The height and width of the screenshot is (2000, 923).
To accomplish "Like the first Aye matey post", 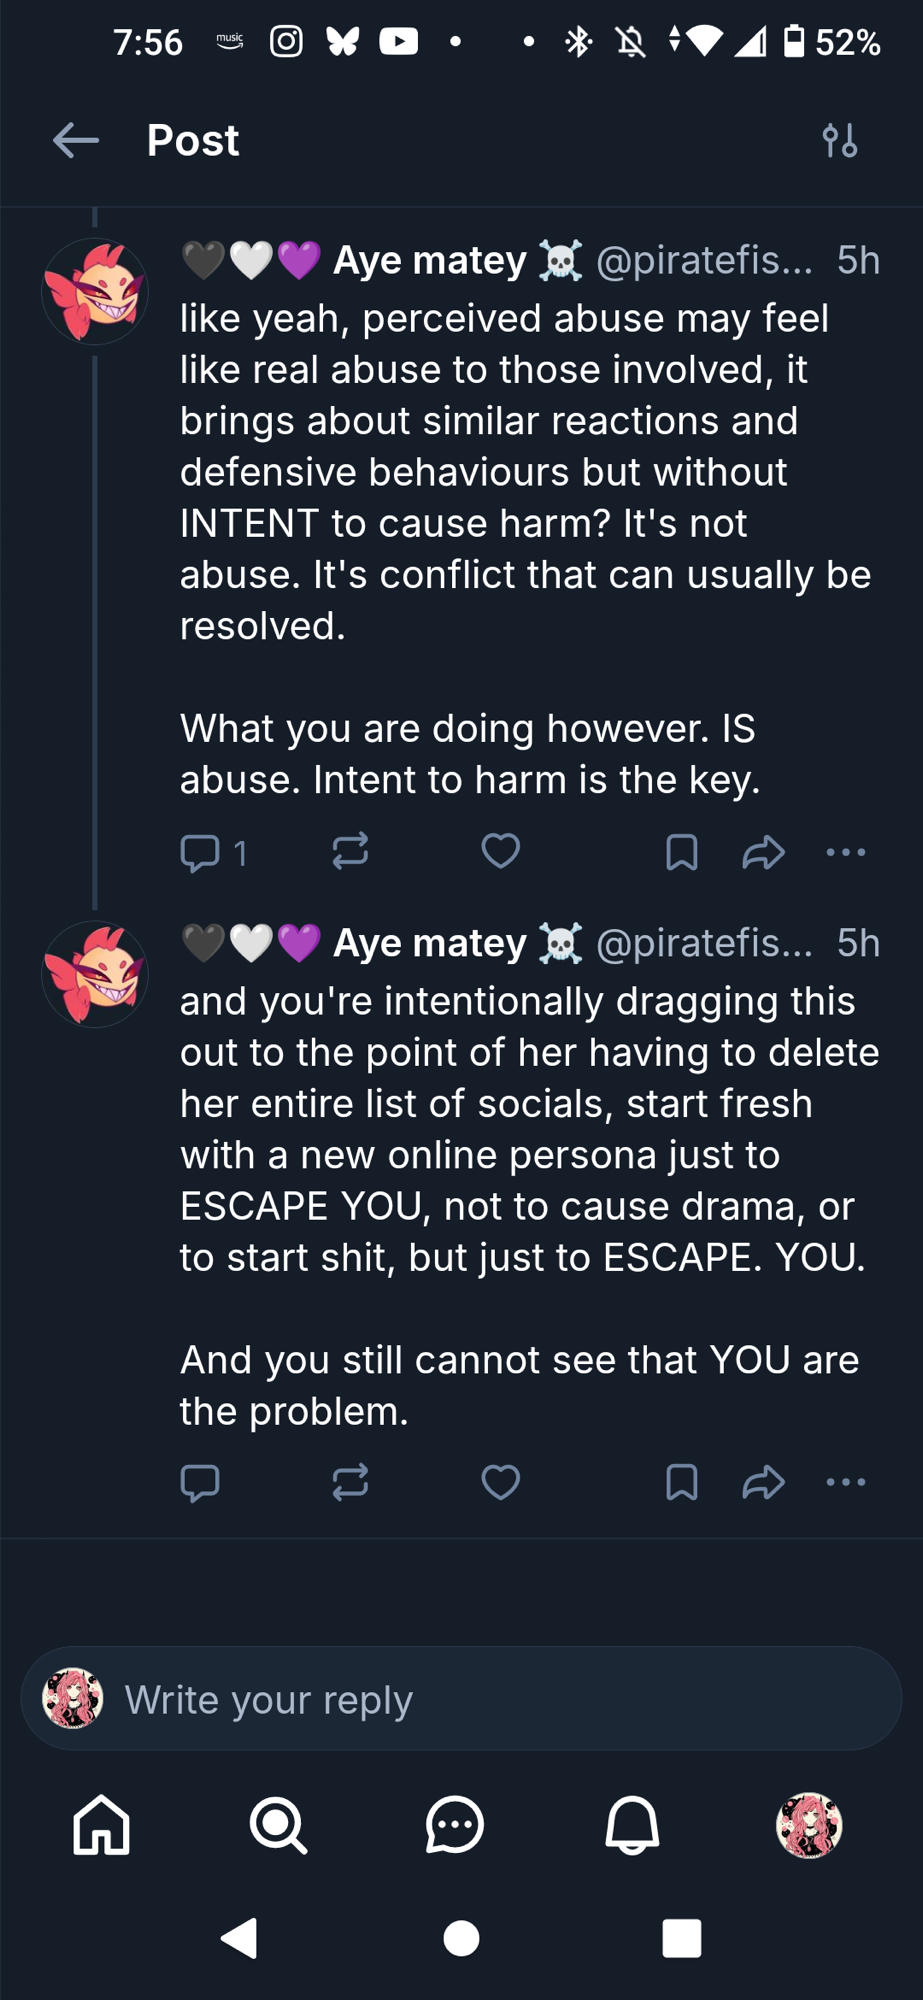I will click(x=500, y=852).
